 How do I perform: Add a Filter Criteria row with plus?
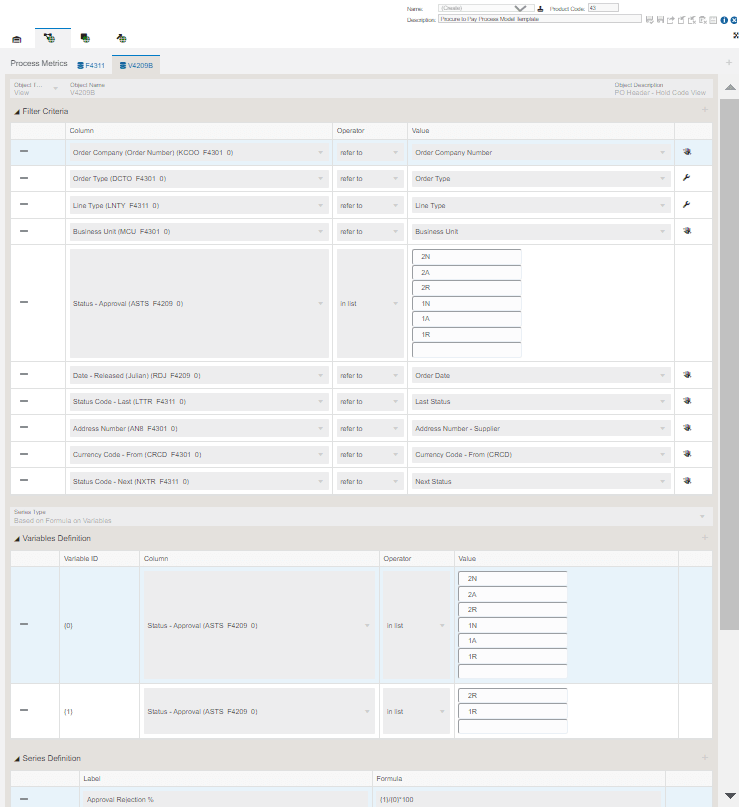pyautogui.click(x=705, y=110)
